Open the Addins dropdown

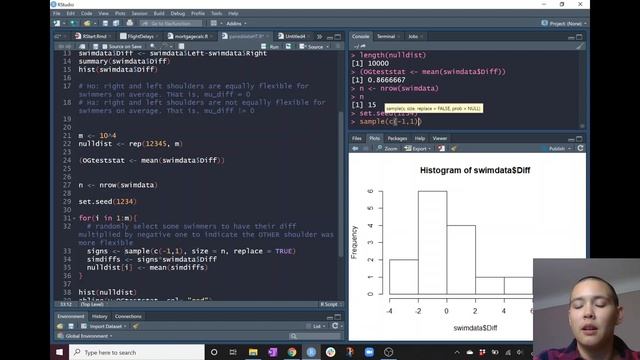236,24
